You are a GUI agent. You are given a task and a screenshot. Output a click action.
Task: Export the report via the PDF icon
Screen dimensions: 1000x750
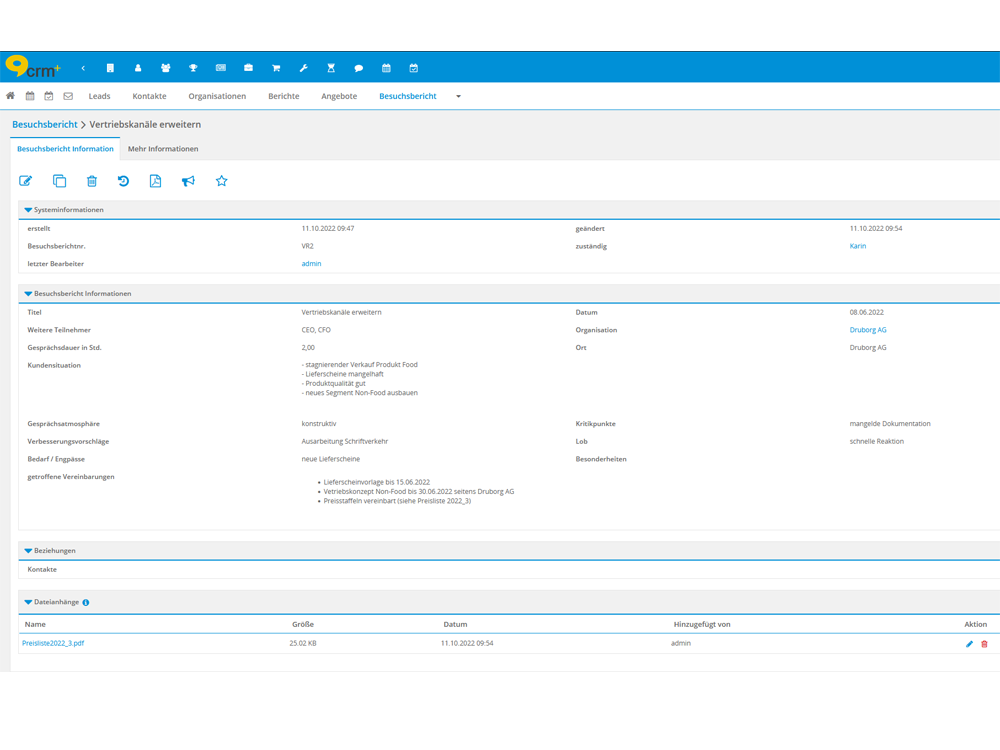(x=155, y=181)
